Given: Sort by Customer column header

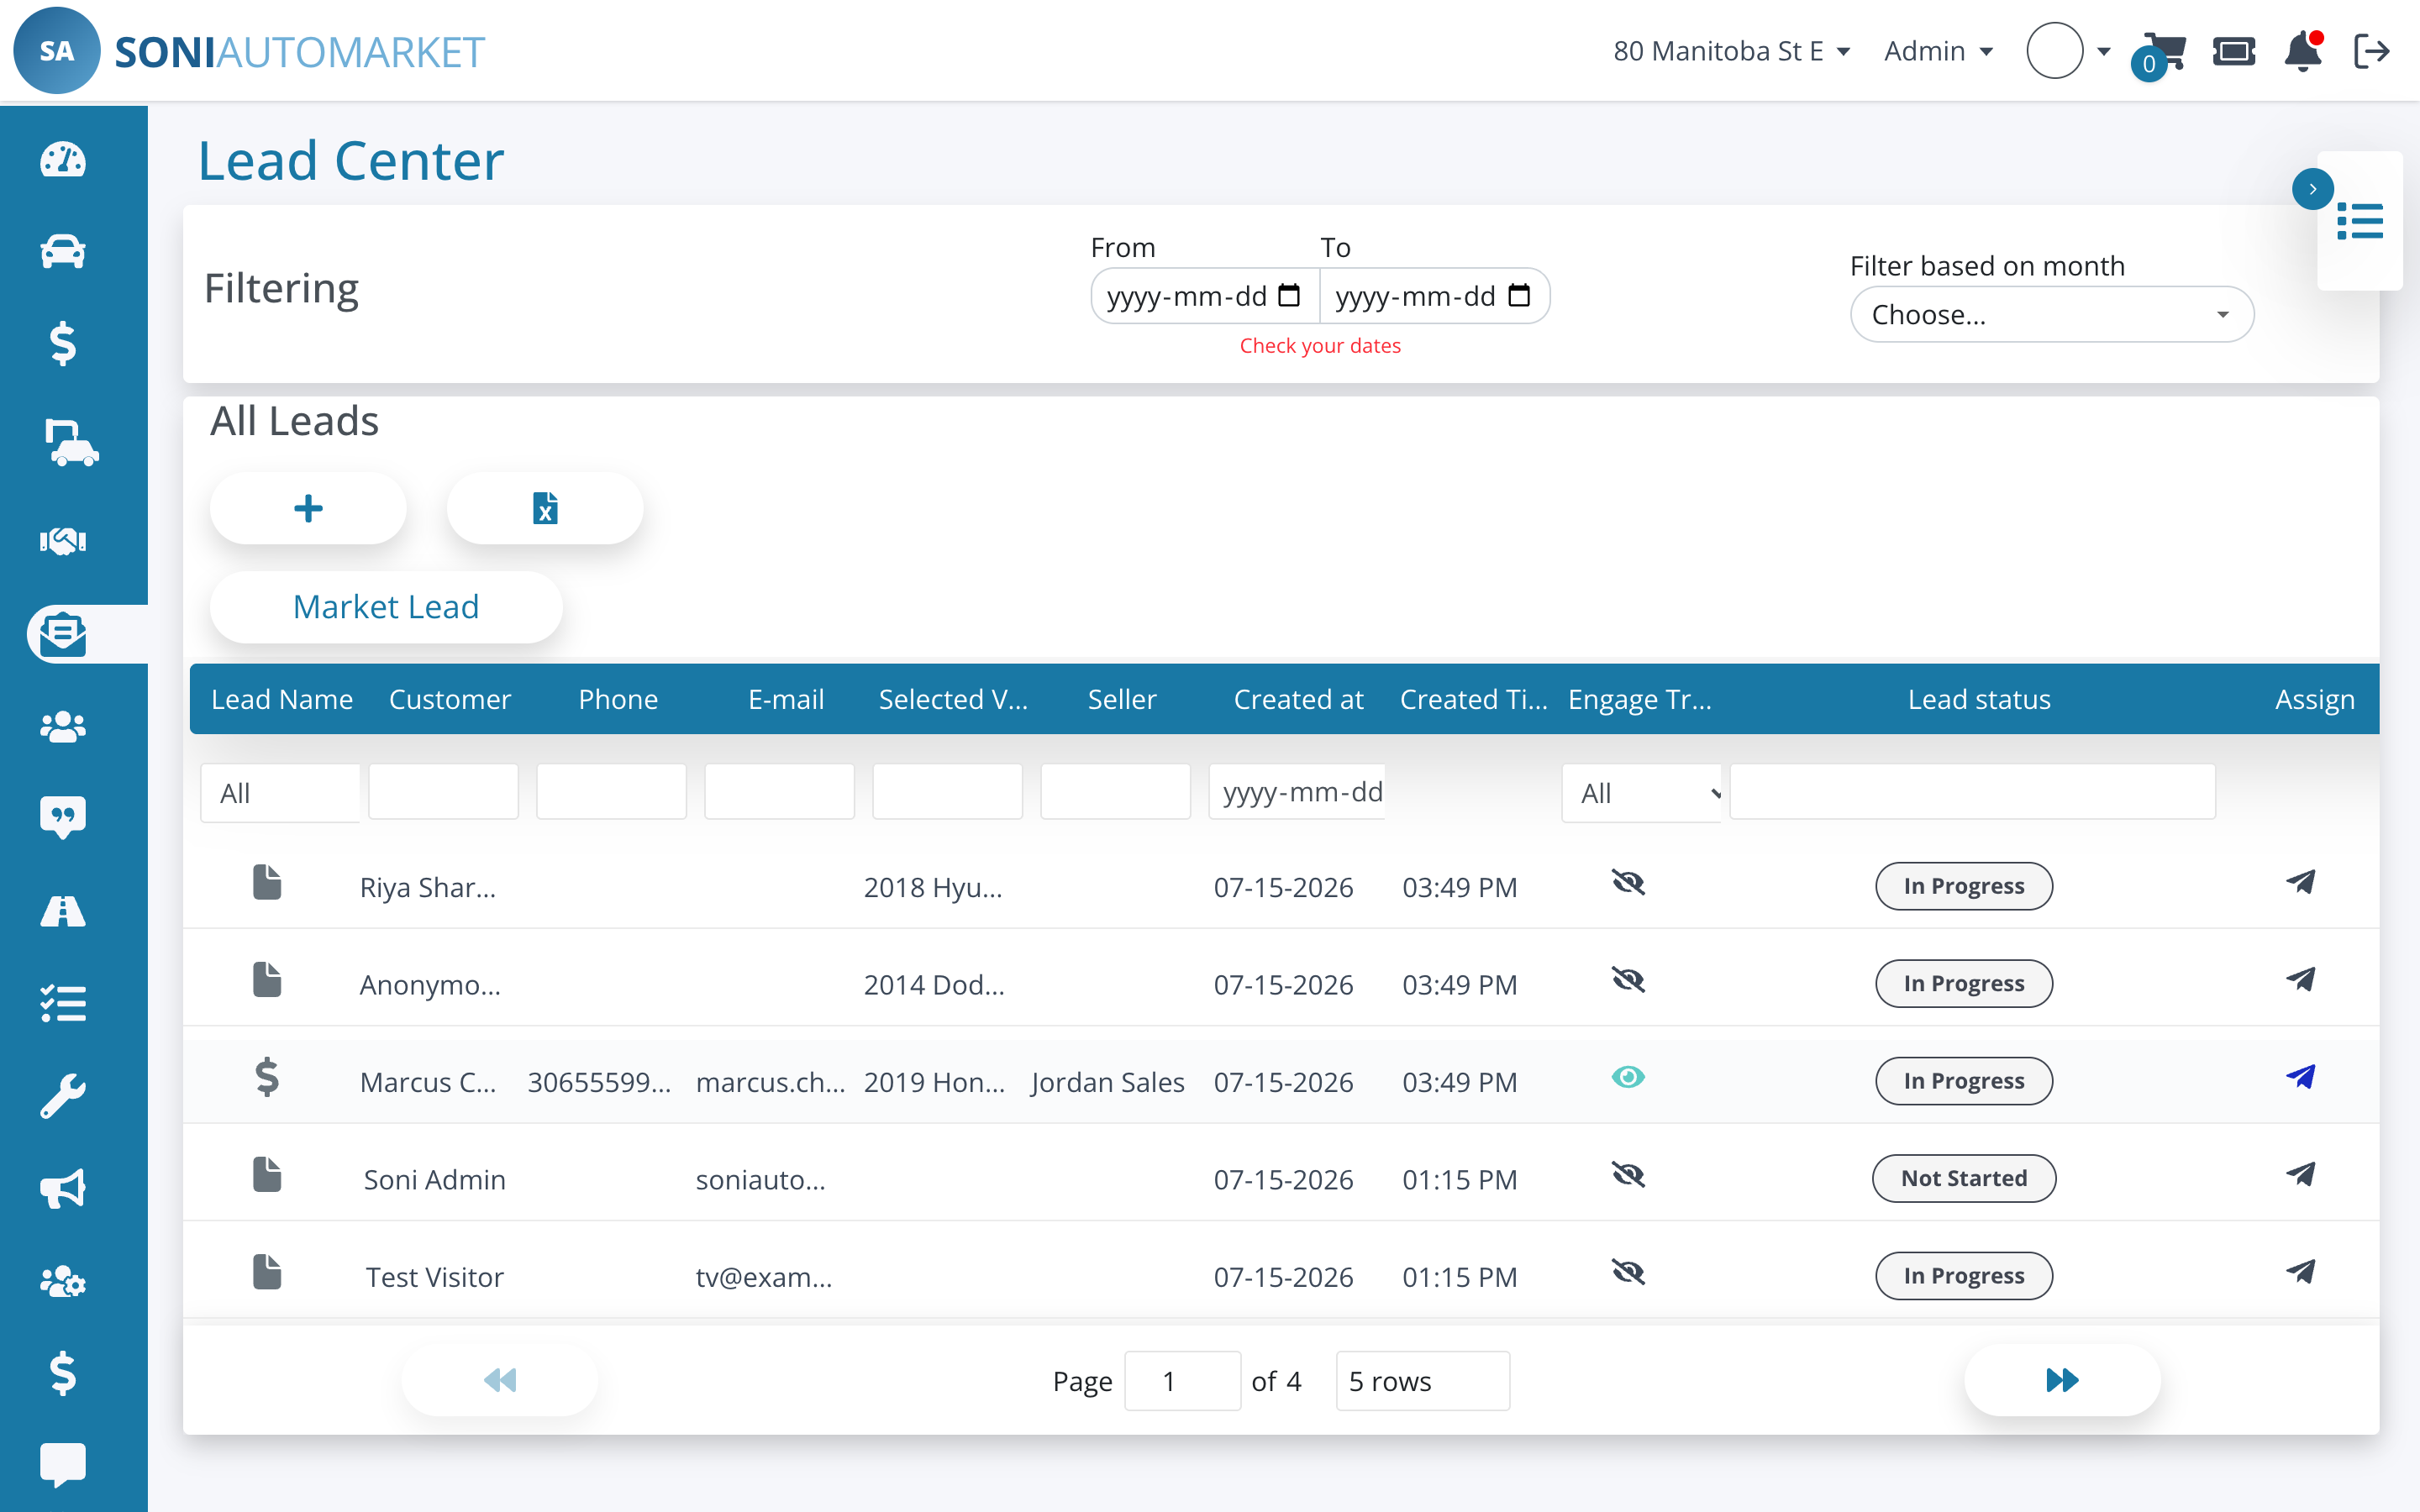Looking at the screenshot, I should click(449, 700).
